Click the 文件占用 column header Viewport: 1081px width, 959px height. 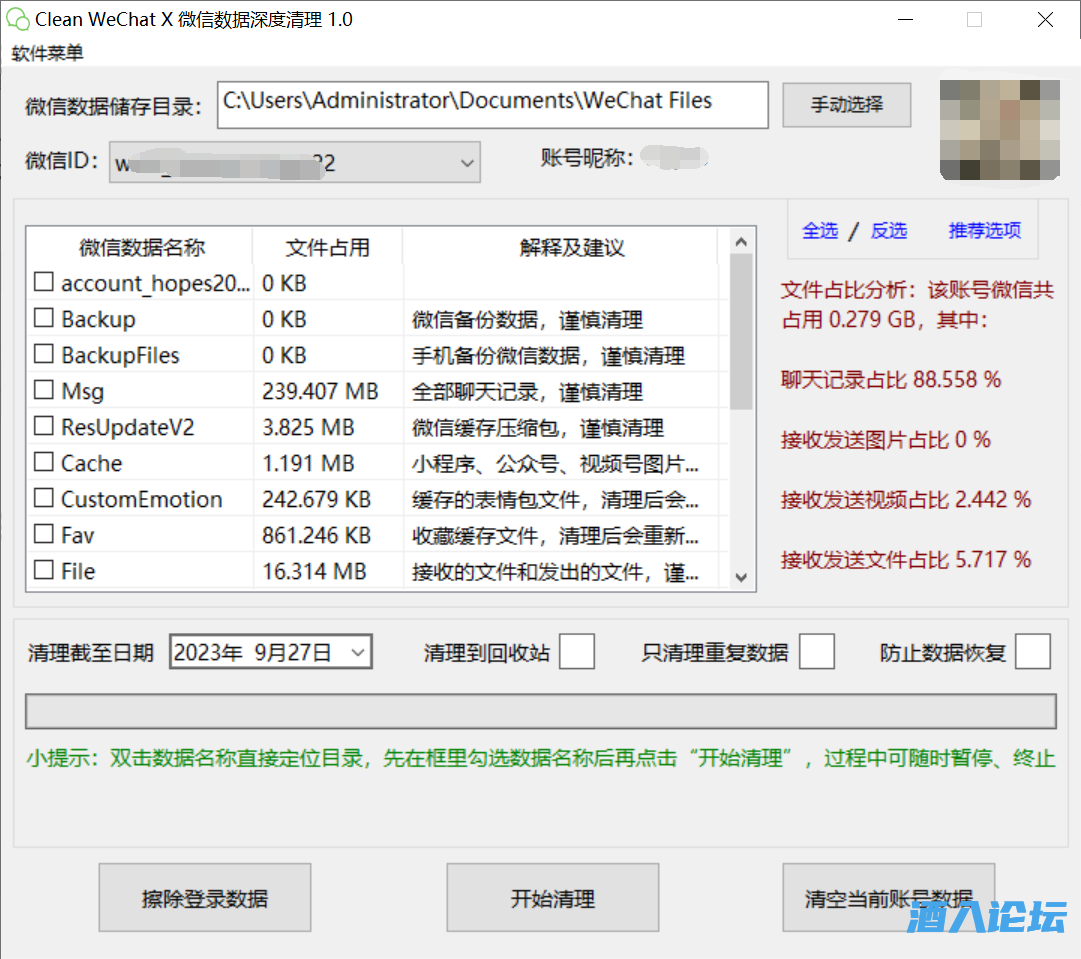327,247
